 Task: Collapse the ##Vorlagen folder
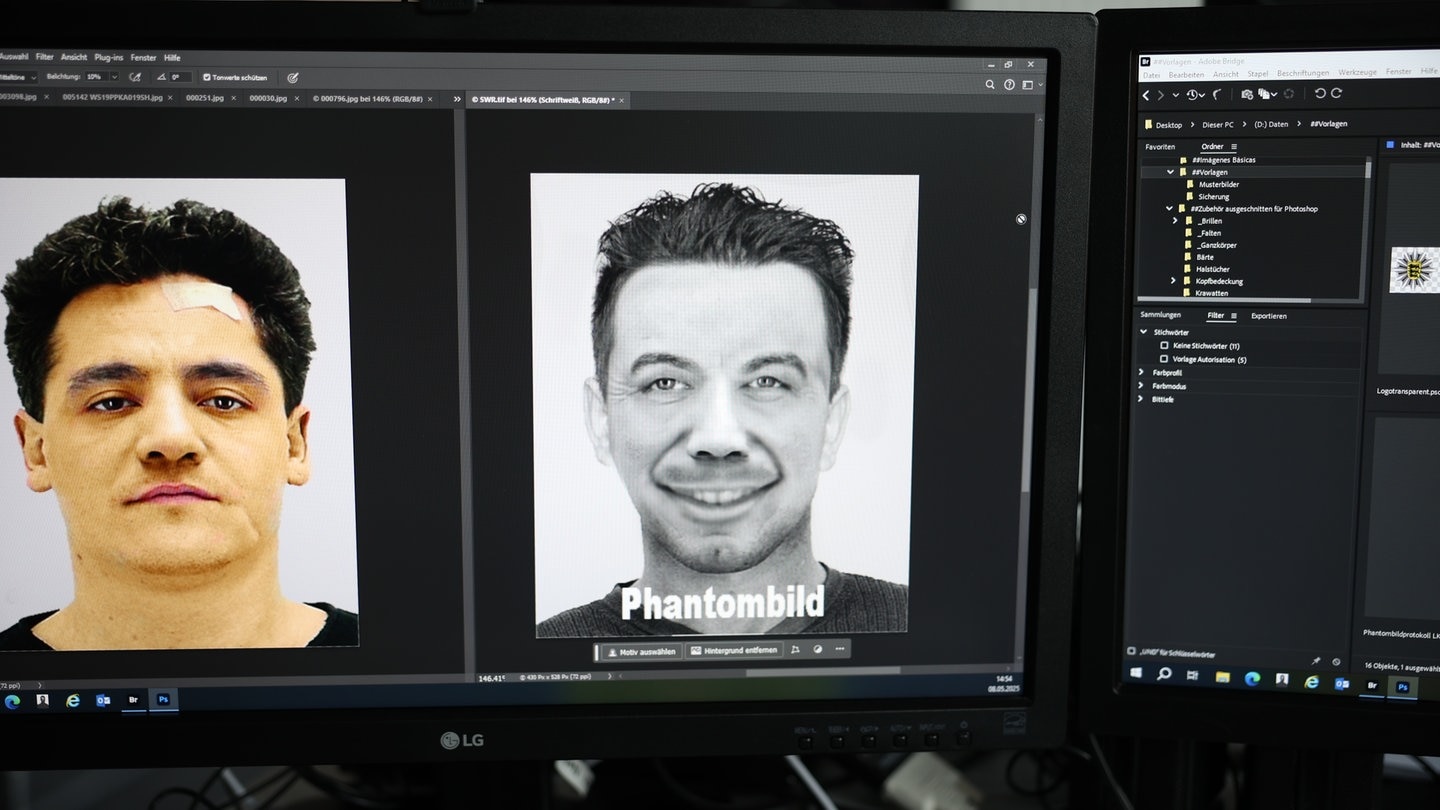pos(1170,172)
